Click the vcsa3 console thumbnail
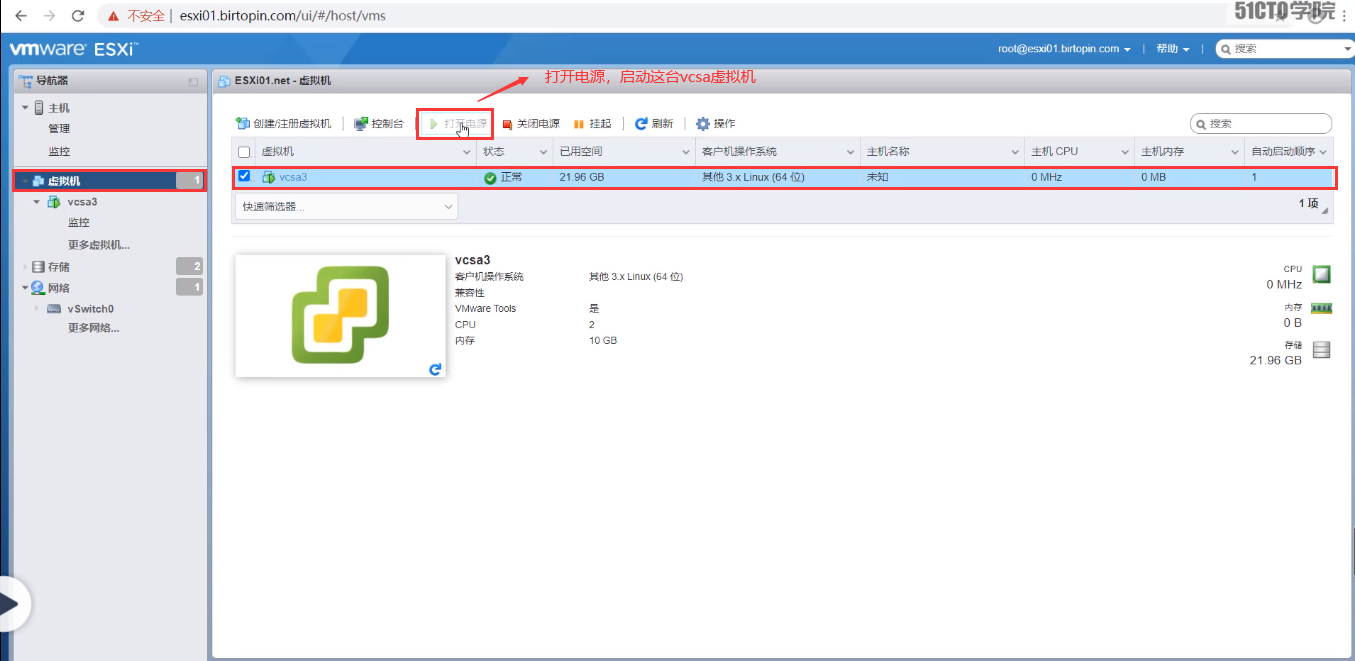 340,315
